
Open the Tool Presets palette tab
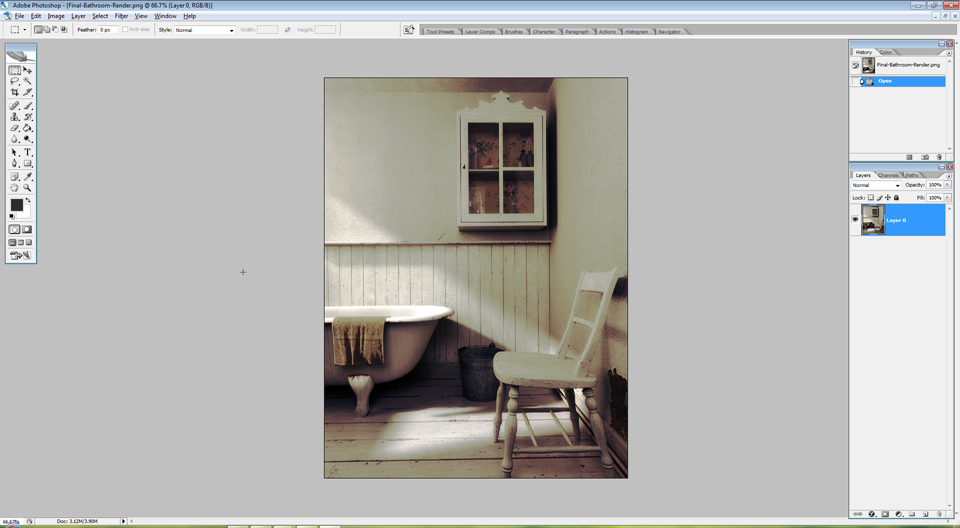(440, 31)
